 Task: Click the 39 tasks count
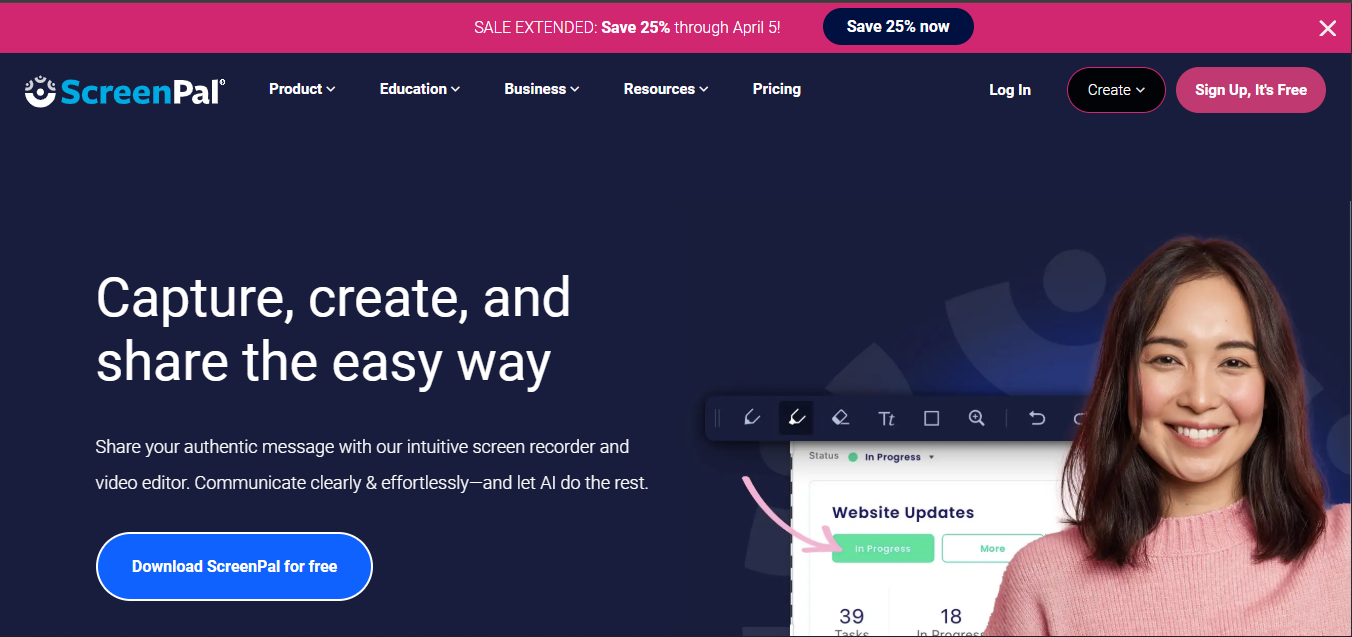click(x=852, y=616)
